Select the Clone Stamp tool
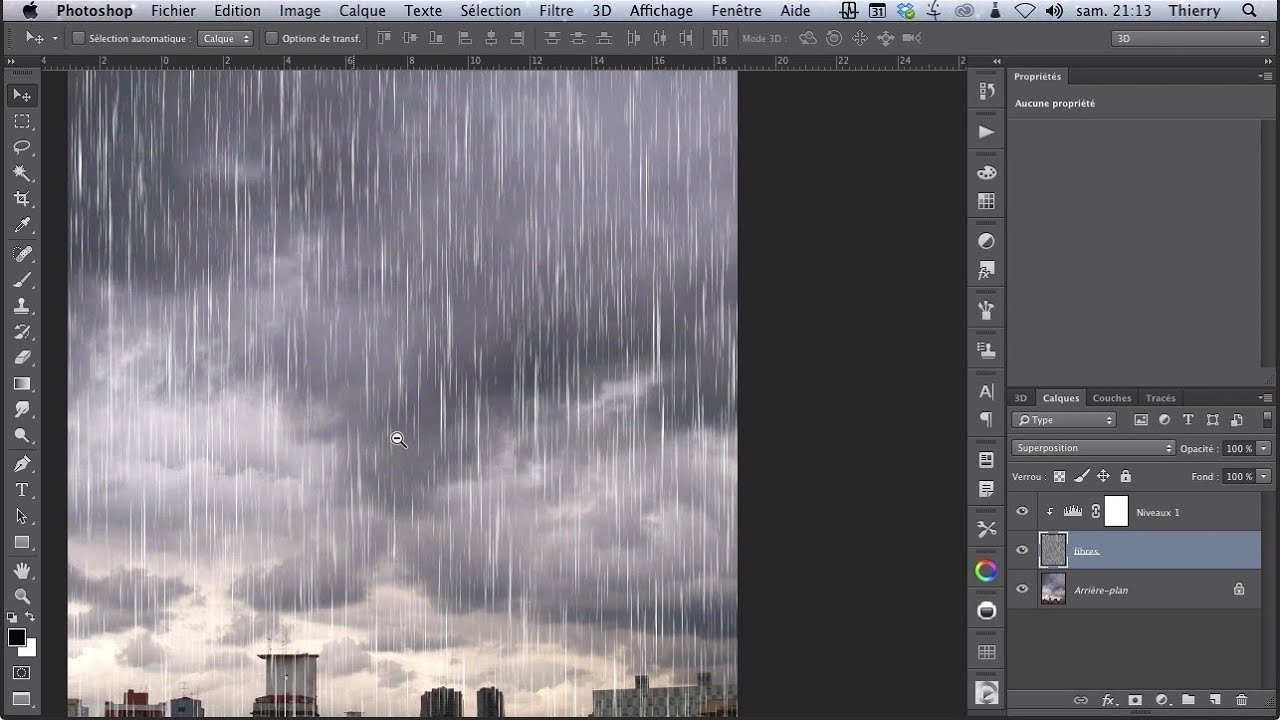Viewport: 1280px width, 720px height. point(22,306)
